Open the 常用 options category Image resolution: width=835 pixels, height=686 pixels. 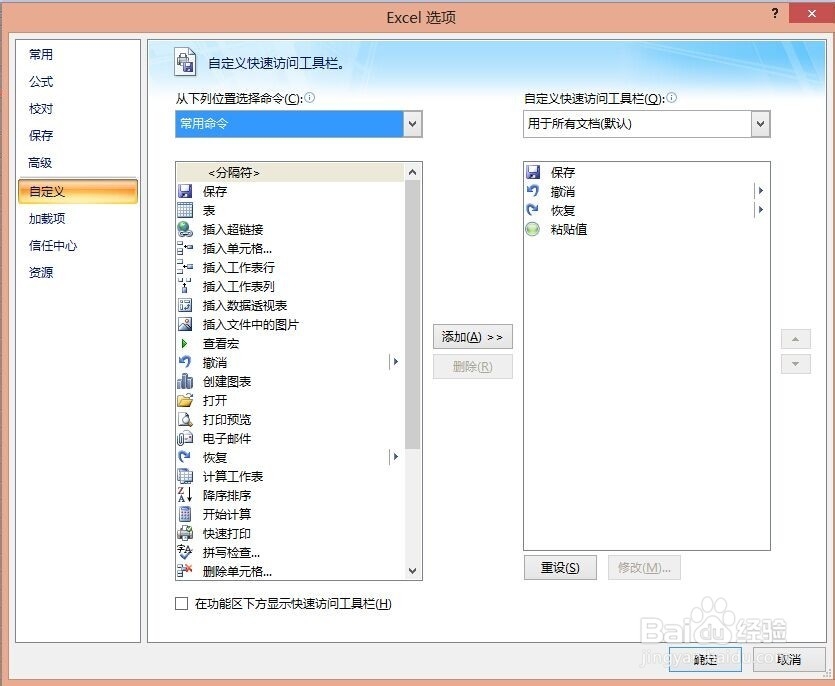40,54
